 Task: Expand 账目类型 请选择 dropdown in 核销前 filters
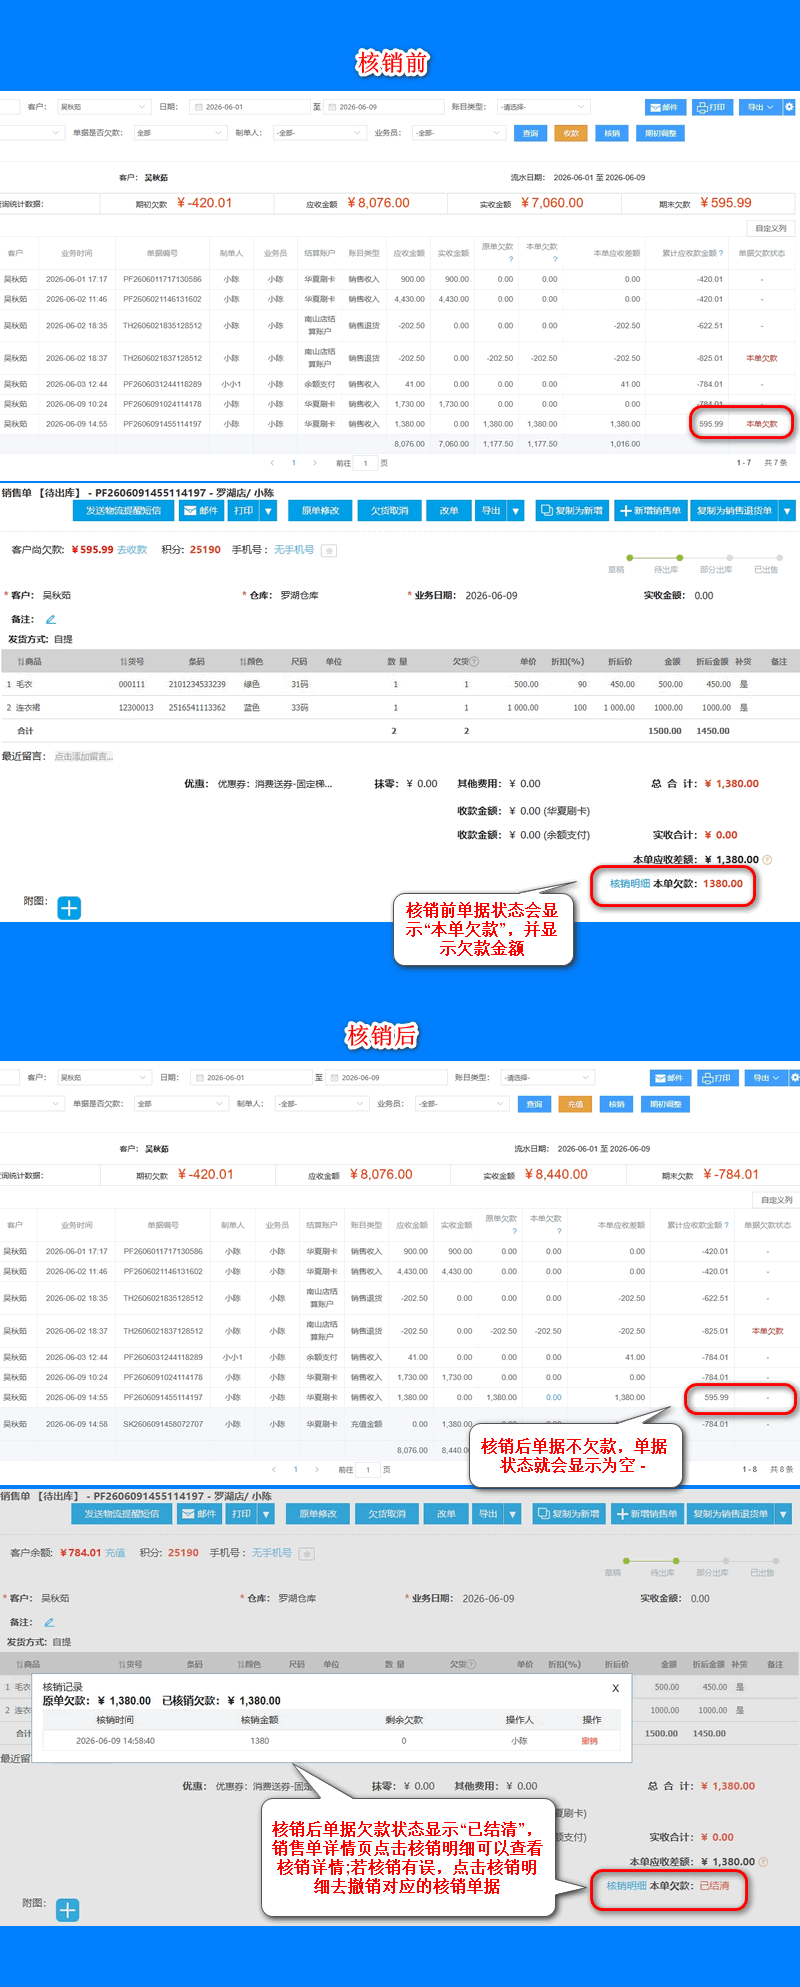tap(544, 107)
